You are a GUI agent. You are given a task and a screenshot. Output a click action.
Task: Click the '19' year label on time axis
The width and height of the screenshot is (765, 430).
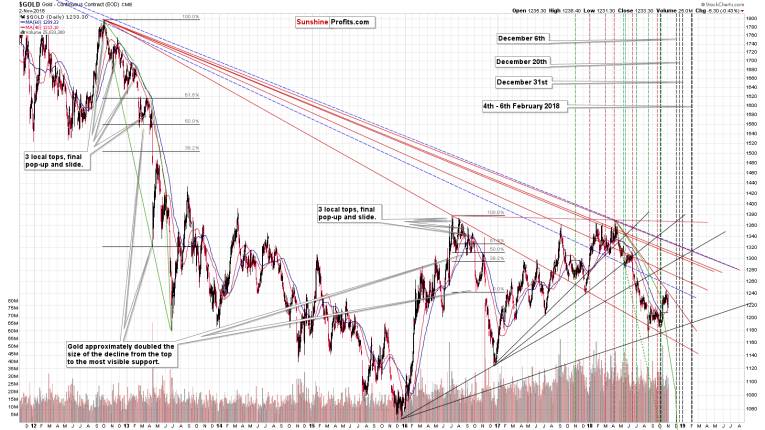click(683, 426)
